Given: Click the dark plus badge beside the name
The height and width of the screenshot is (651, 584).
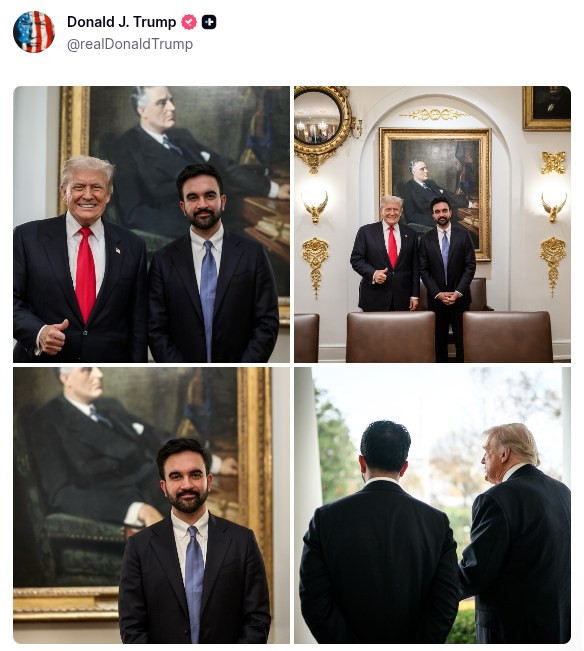Looking at the screenshot, I should 209,22.
